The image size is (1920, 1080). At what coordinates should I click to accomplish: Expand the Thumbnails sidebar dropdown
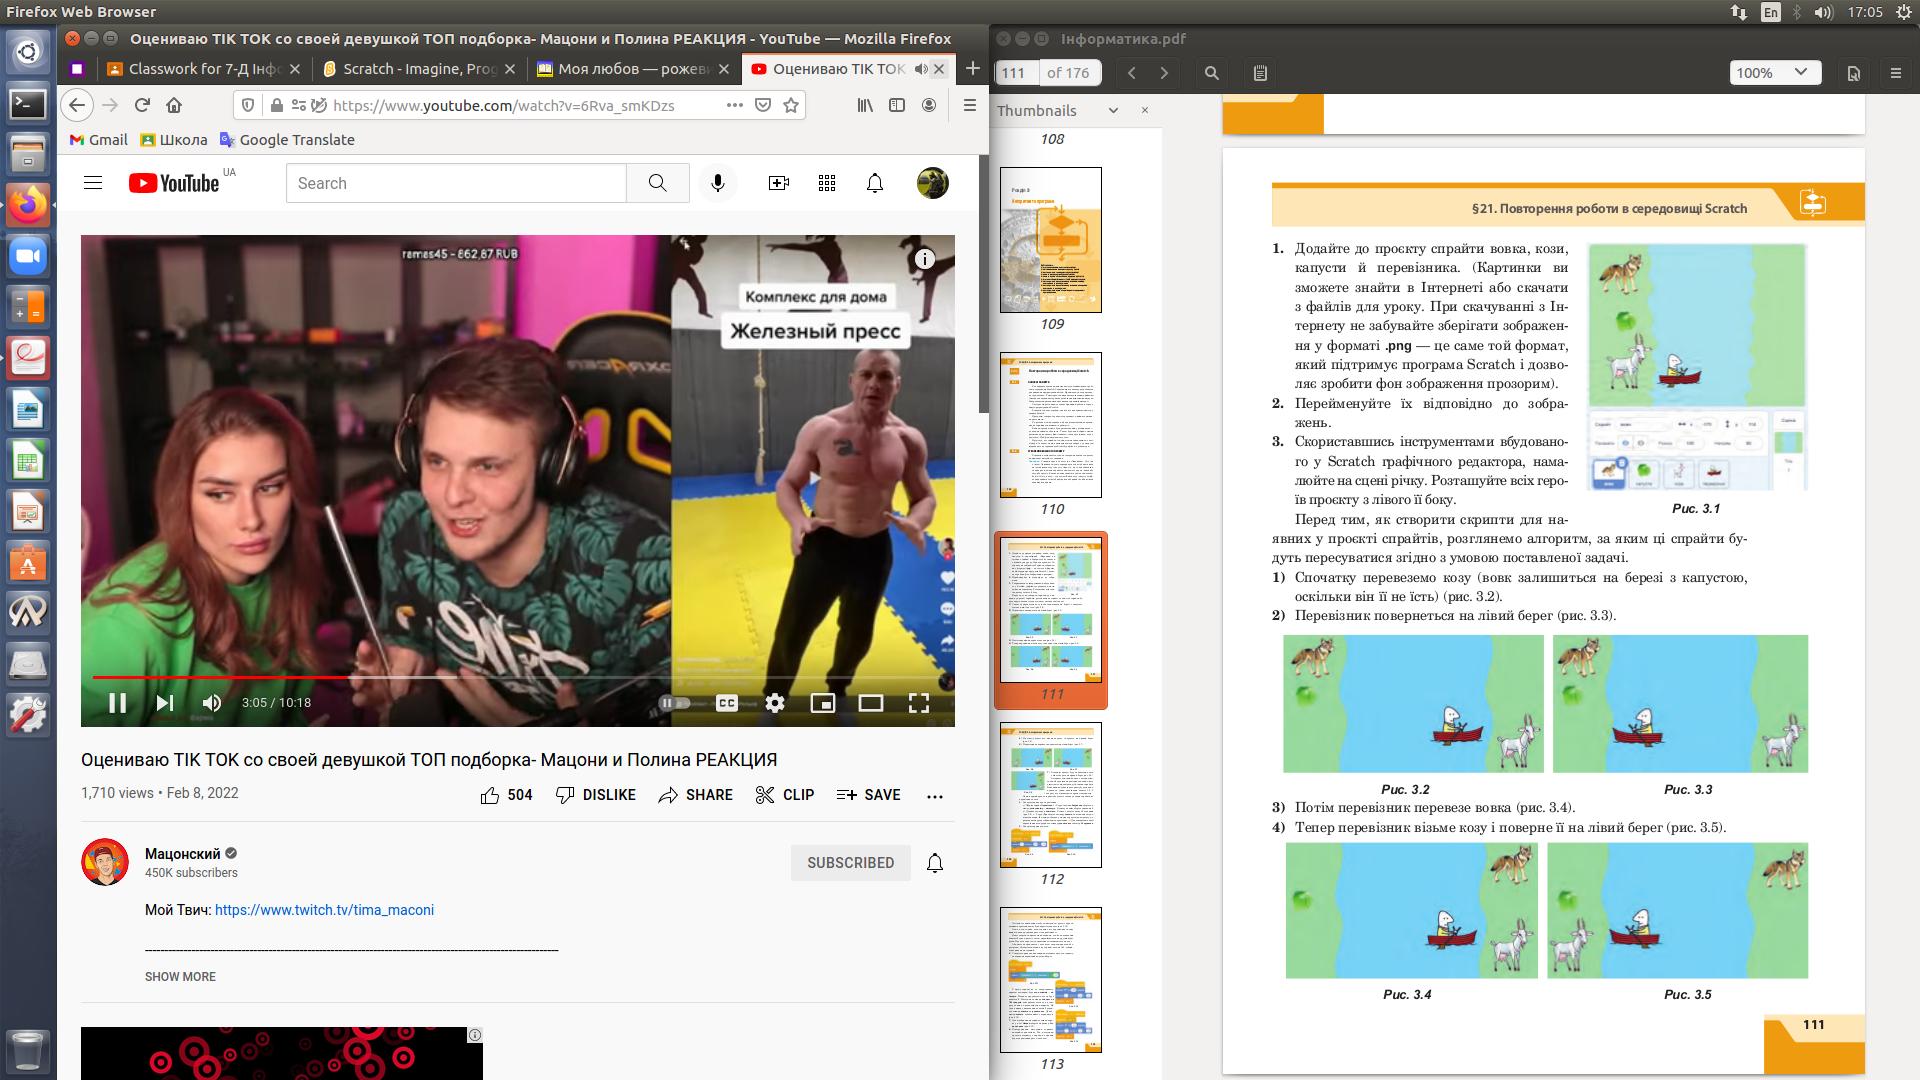coord(1113,111)
